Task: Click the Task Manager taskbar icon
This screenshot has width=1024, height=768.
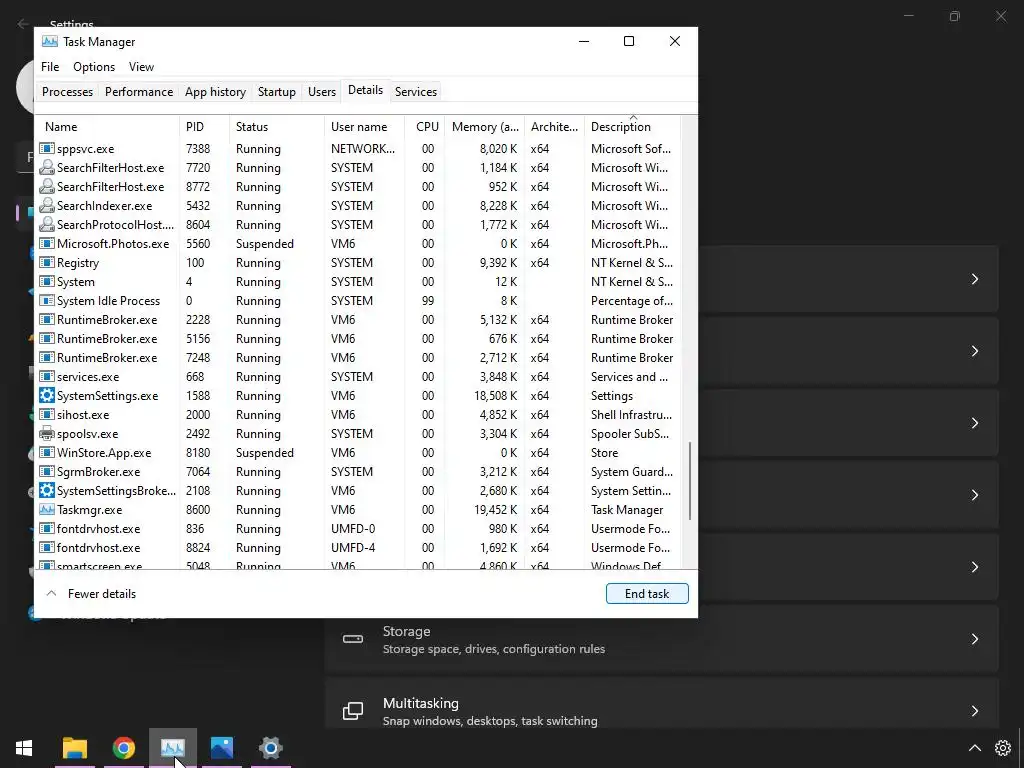Action: (x=173, y=748)
